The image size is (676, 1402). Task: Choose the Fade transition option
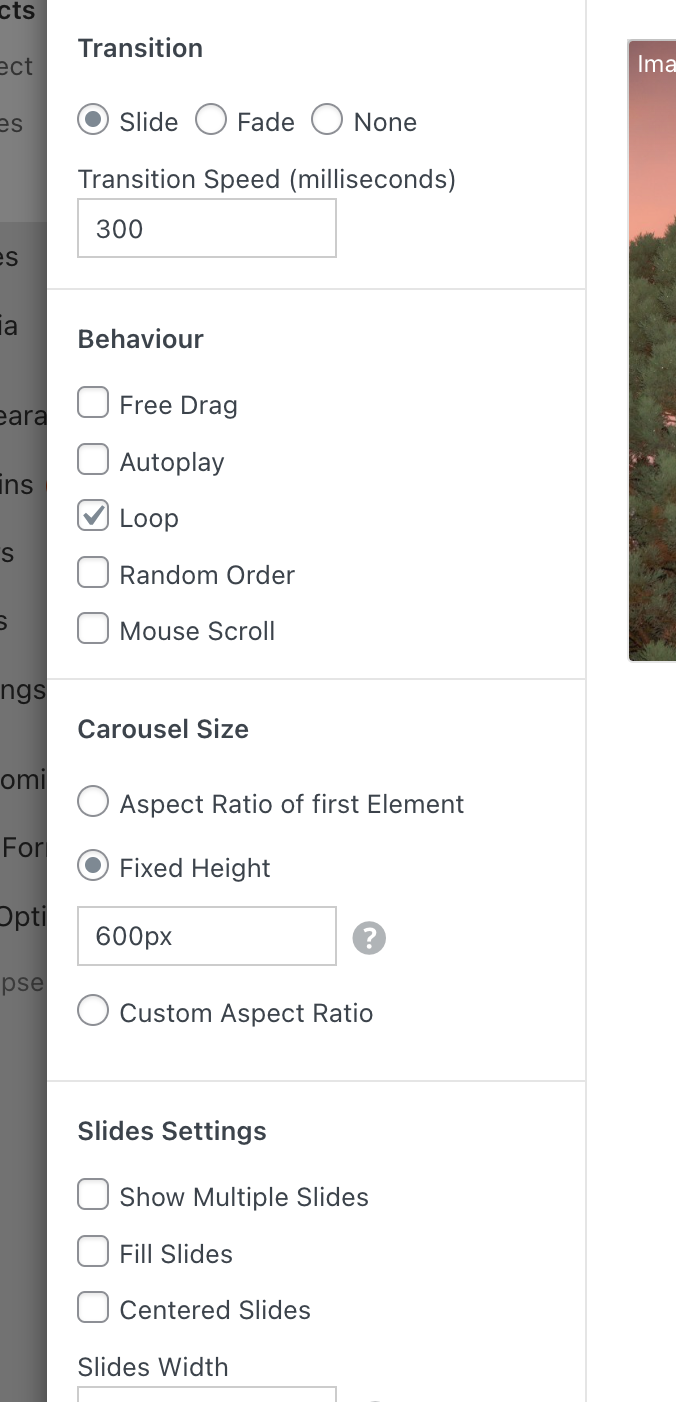click(211, 121)
